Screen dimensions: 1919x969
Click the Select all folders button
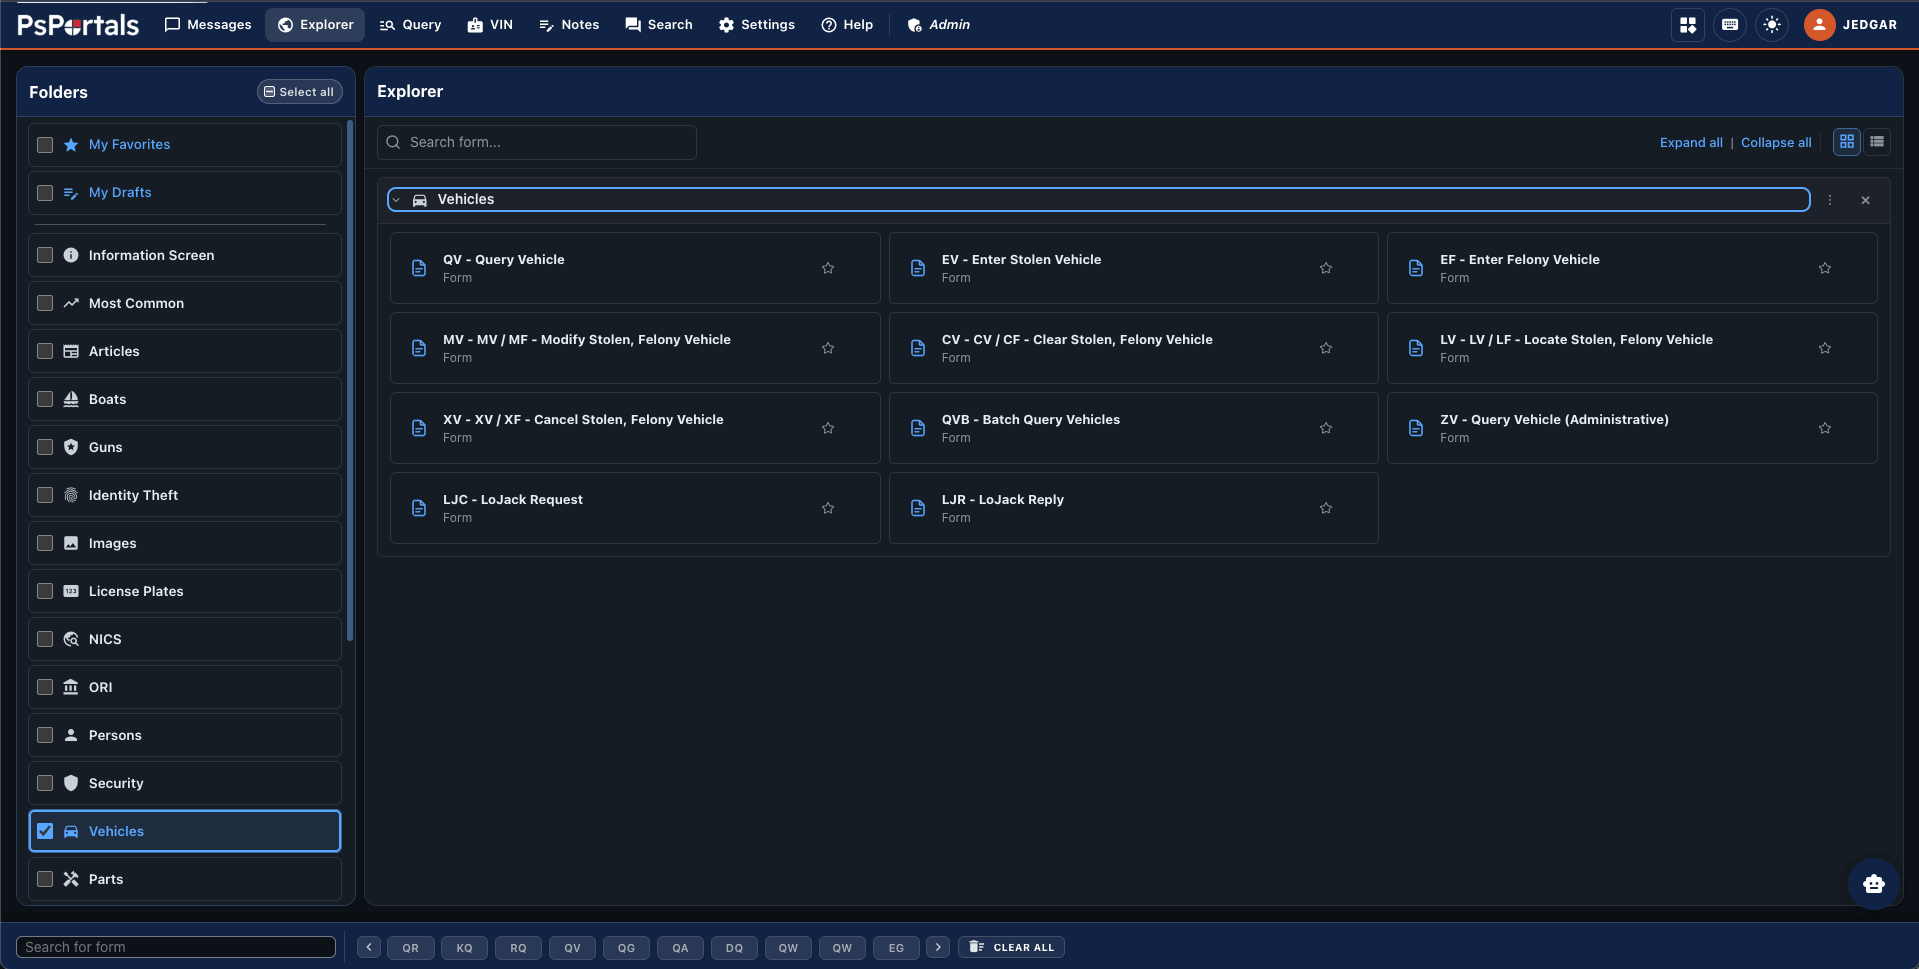tap(300, 92)
